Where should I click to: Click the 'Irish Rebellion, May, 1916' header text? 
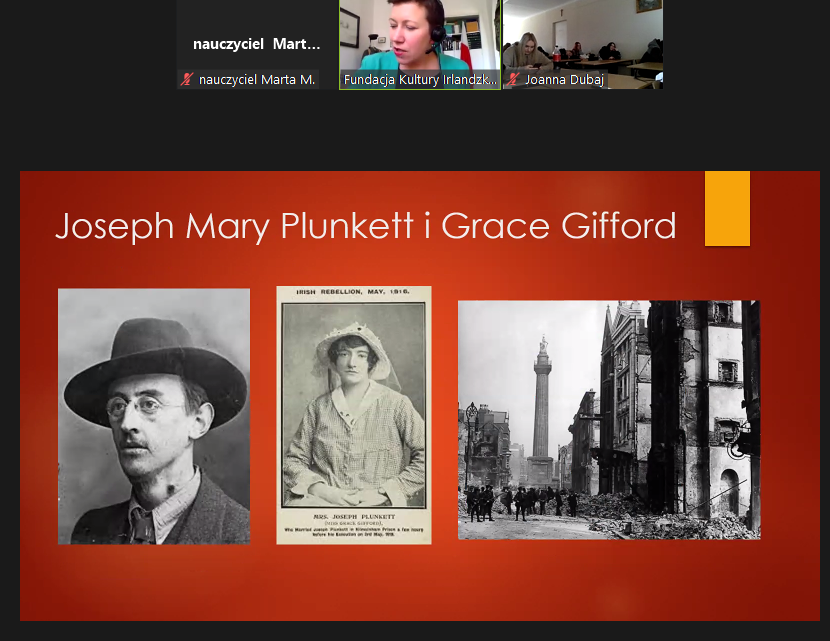click(x=354, y=293)
